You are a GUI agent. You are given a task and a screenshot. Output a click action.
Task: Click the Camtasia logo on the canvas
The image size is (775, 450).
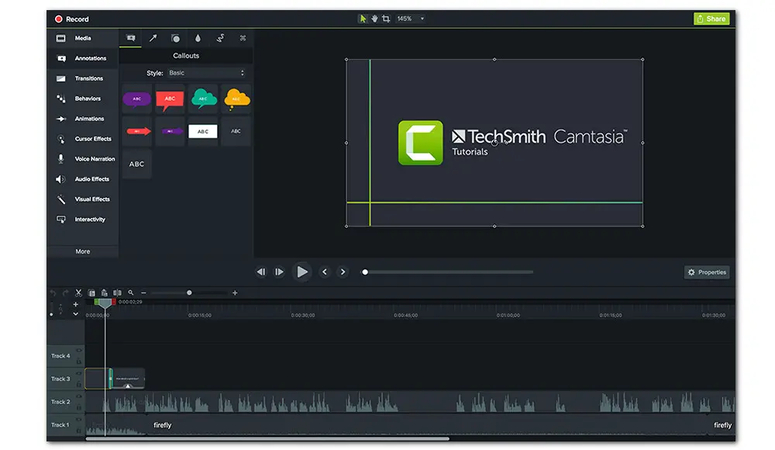[x=421, y=142]
